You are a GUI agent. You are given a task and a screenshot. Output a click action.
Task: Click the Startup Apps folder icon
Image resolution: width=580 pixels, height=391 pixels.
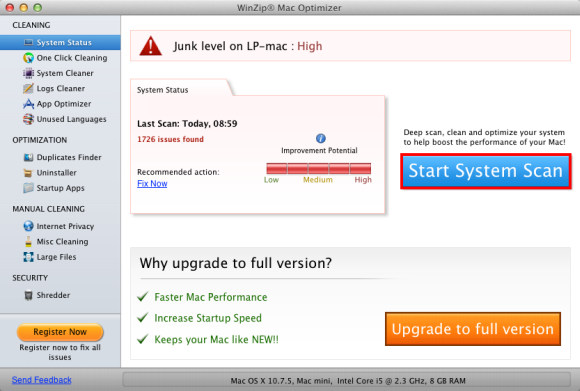click(x=28, y=188)
